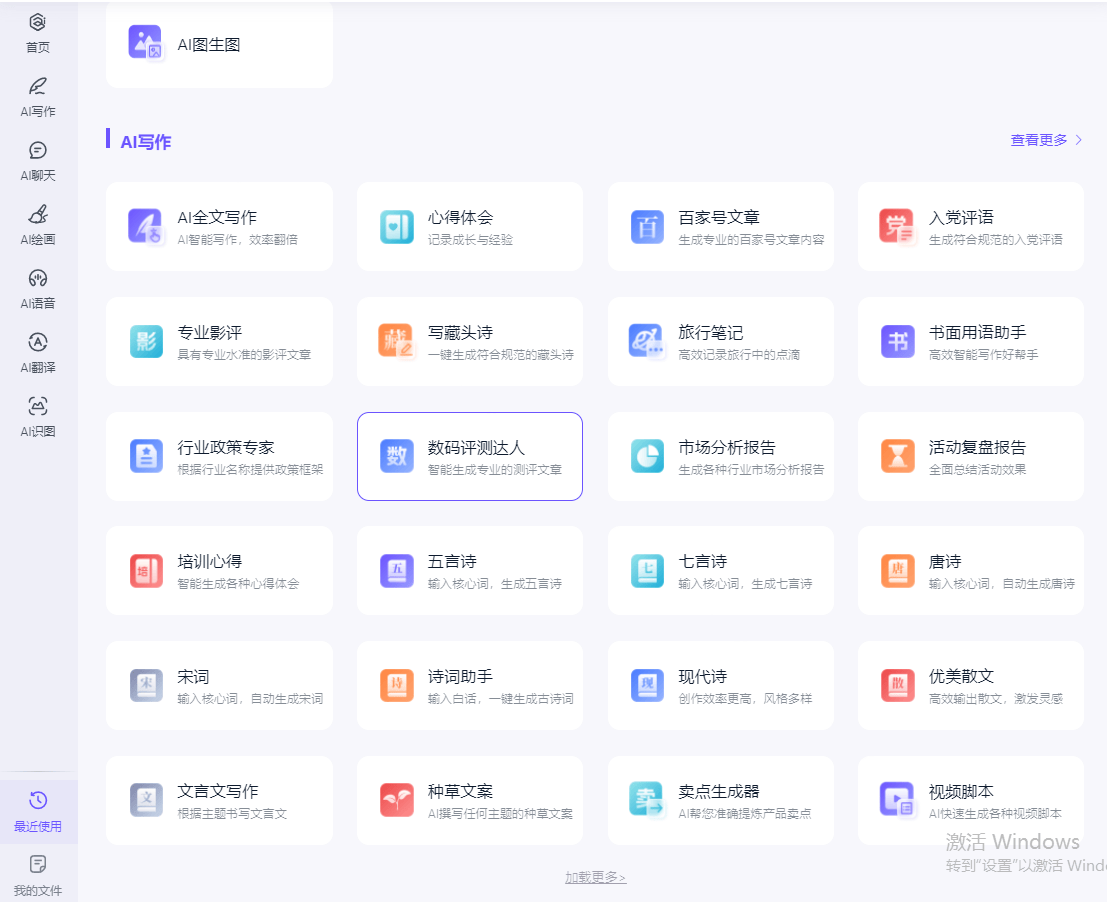Open 我的文件 in the sidebar
Image resolution: width=1107 pixels, height=902 pixels.
click(38, 874)
